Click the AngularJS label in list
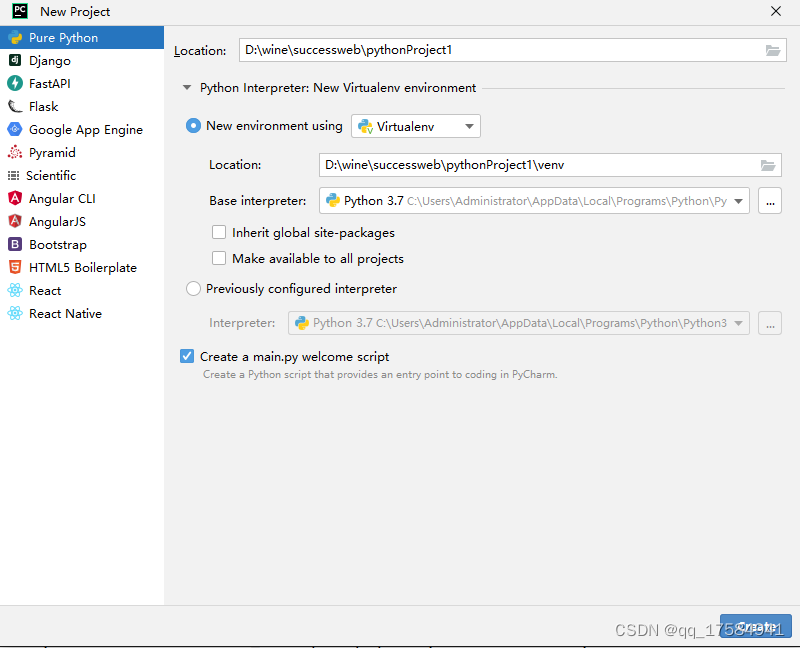This screenshot has height=648, width=800. pos(57,221)
